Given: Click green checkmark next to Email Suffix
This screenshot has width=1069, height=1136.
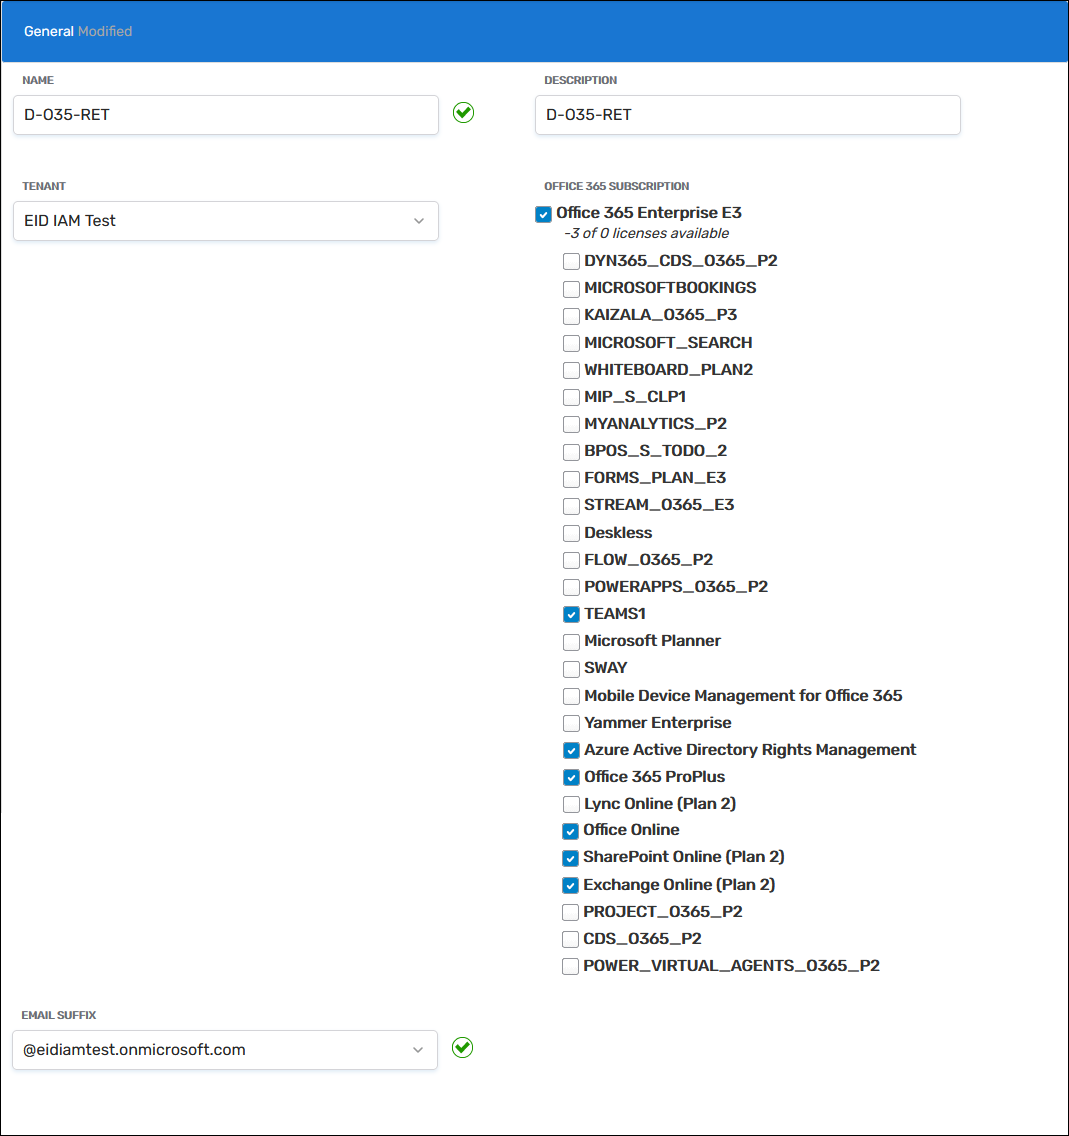Looking at the screenshot, I should click(462, 1048).
